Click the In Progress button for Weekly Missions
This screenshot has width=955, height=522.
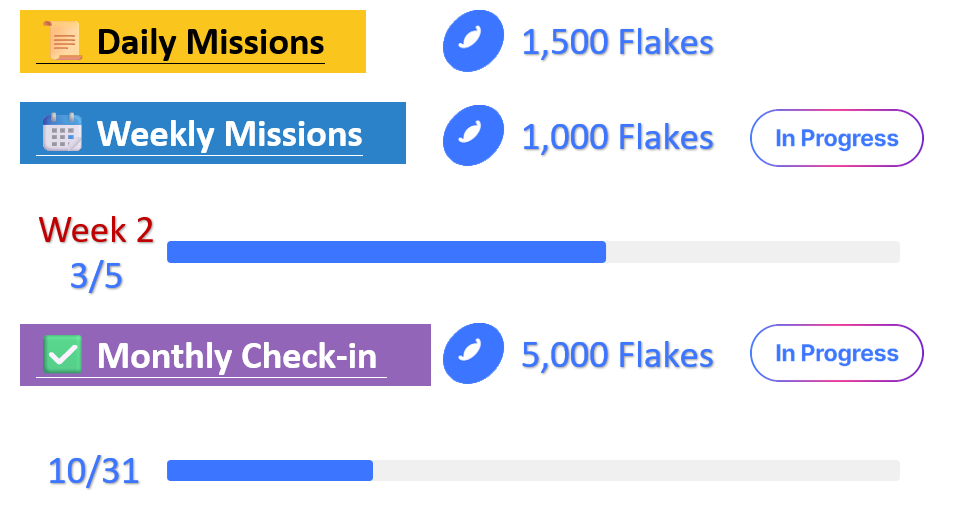tap(837, 138)
